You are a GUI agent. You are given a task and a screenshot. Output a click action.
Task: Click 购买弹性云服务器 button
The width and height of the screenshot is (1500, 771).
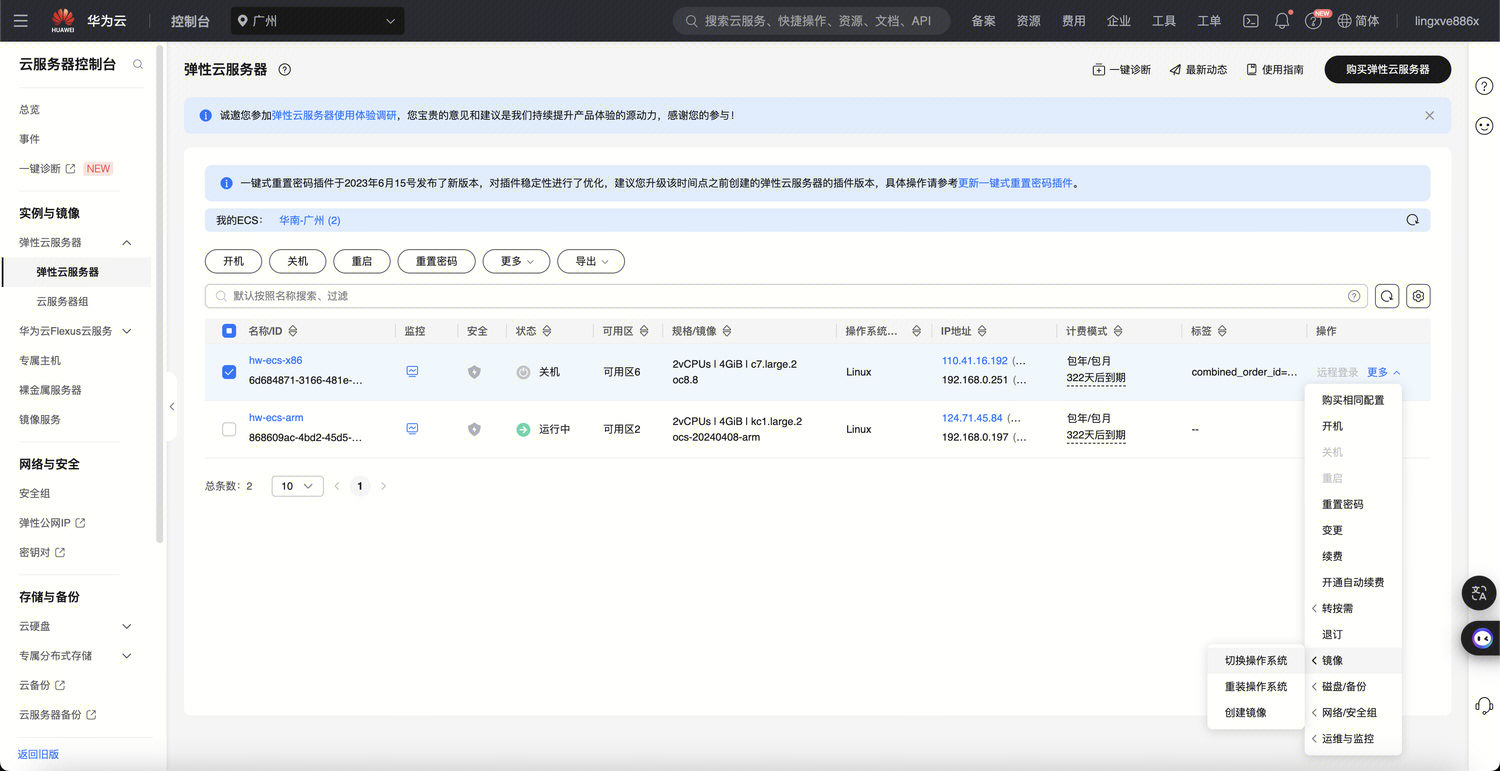pos(1387,69)
